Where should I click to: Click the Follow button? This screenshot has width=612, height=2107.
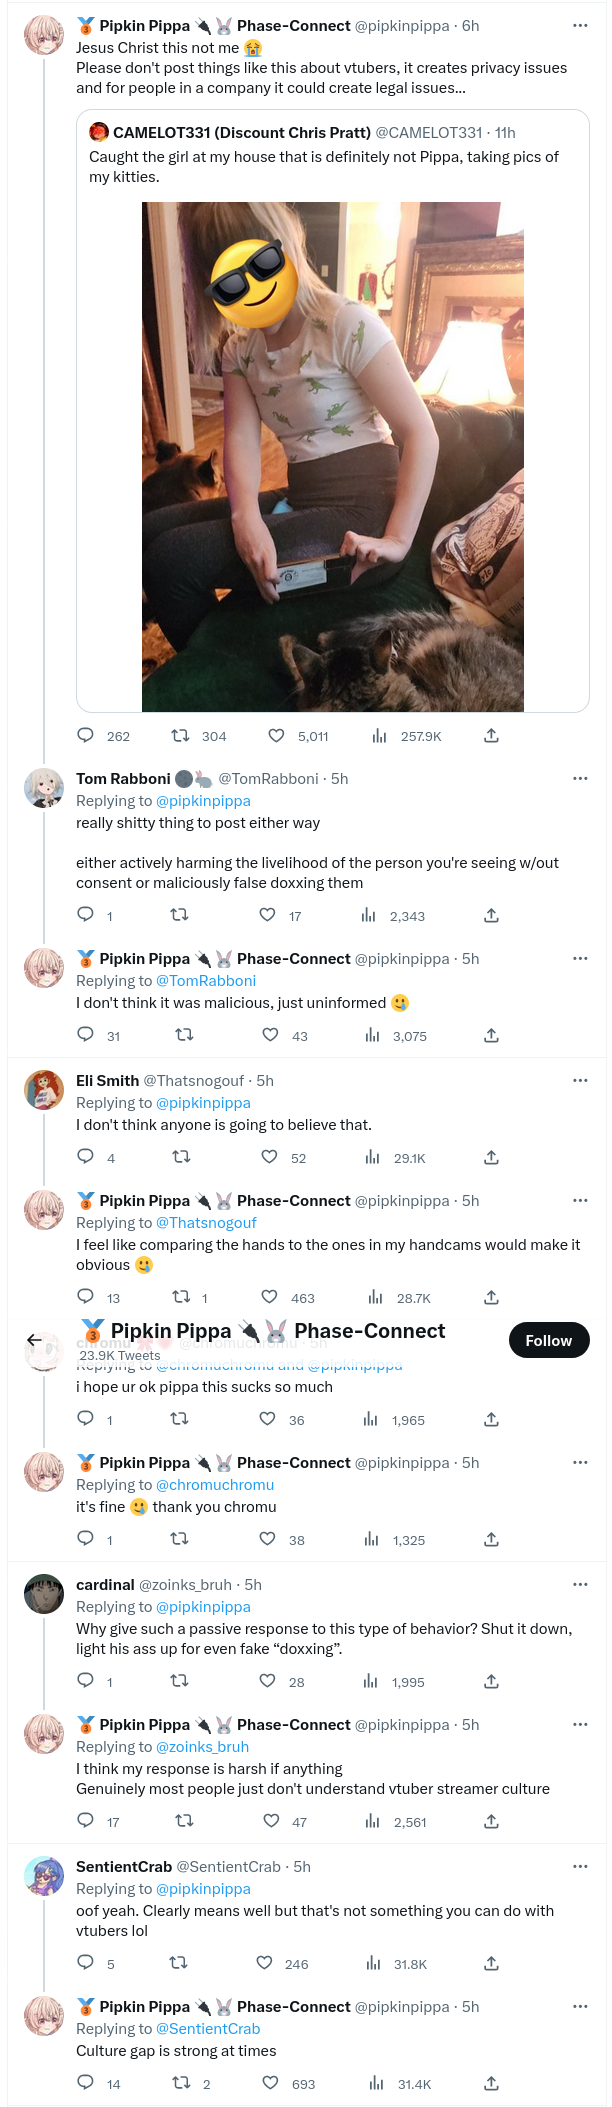548,1340
